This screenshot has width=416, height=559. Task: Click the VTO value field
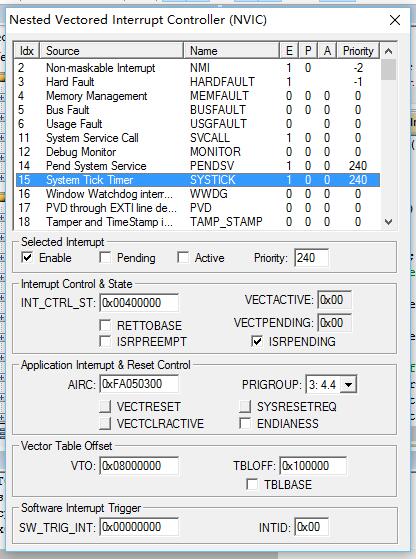click(139, 466)
